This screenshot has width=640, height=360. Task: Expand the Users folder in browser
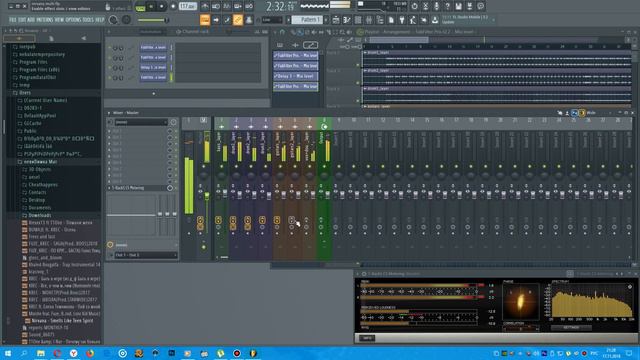coord(24,93)
